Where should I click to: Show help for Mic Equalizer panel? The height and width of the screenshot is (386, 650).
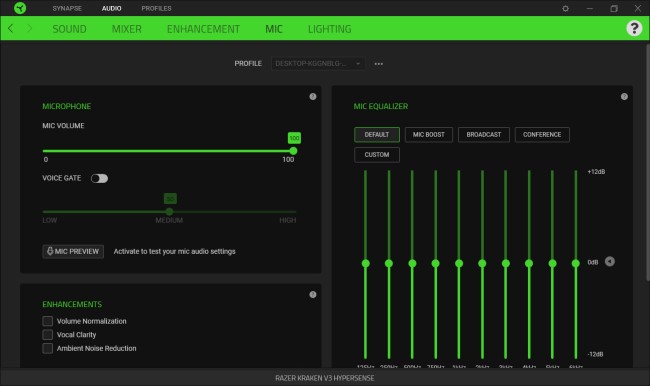(624, 97)
